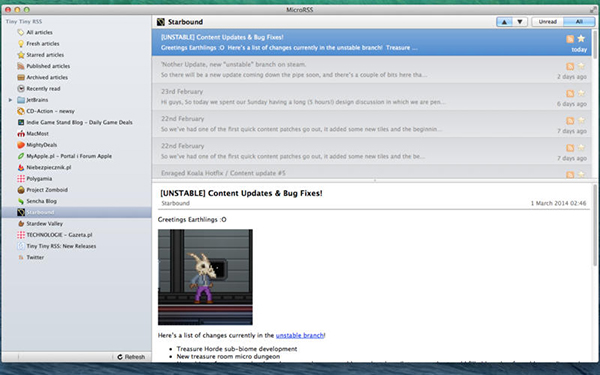Click the RSS publish icon on the UNSTABLE article
The image size is (600, 375).
click(x=570, y=39)
